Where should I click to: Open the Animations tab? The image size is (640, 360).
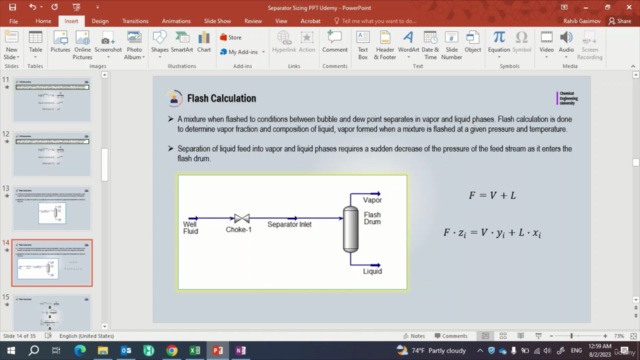click(x=176, y=21)
